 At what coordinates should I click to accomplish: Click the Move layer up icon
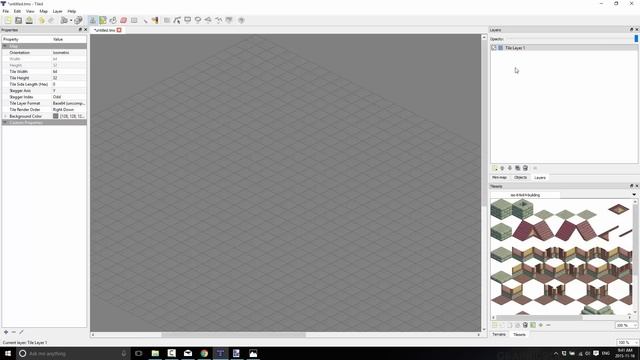coord(502,168)
